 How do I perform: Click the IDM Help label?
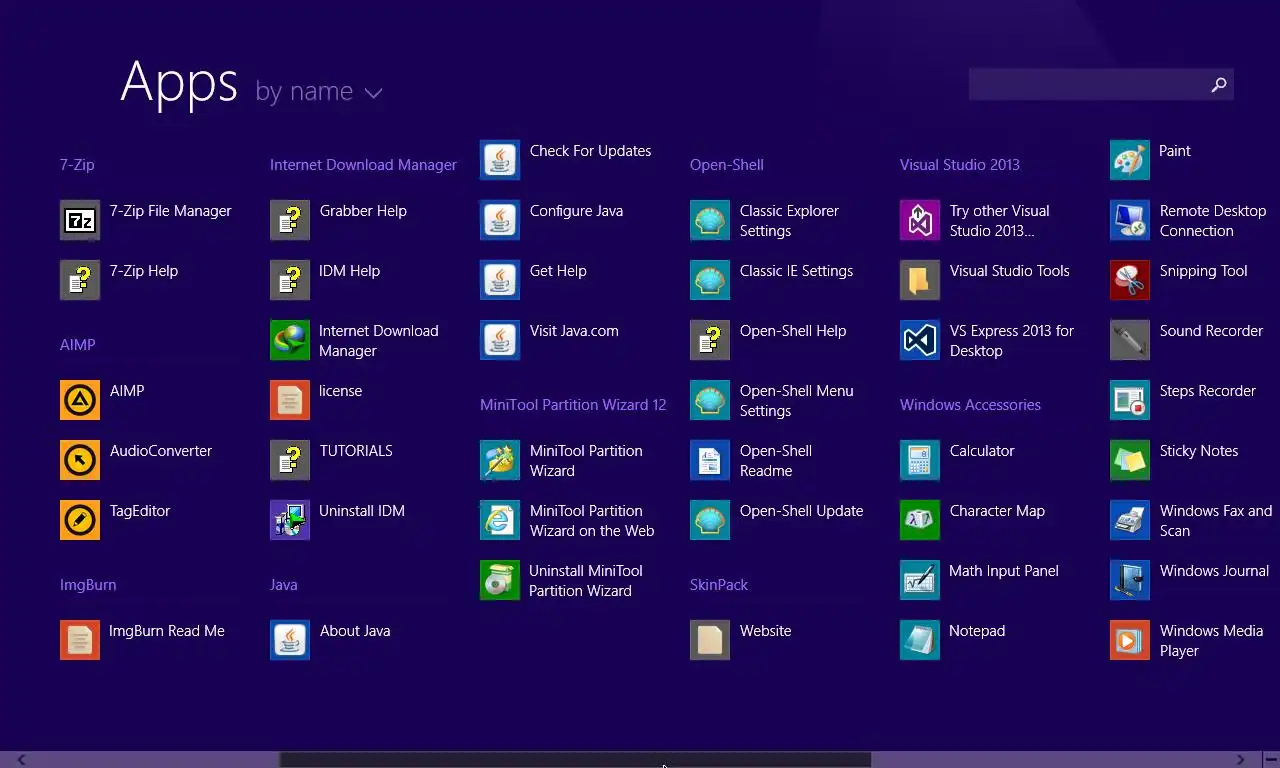[349, 271]
